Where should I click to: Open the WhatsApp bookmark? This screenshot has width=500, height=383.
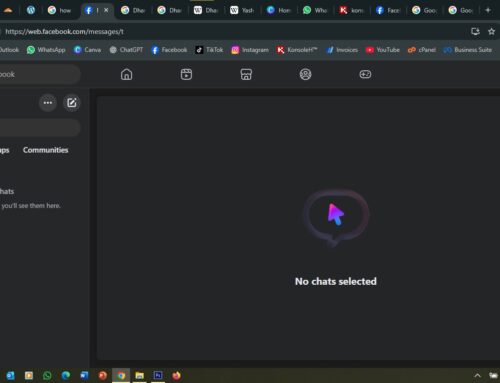coord(46,50)
